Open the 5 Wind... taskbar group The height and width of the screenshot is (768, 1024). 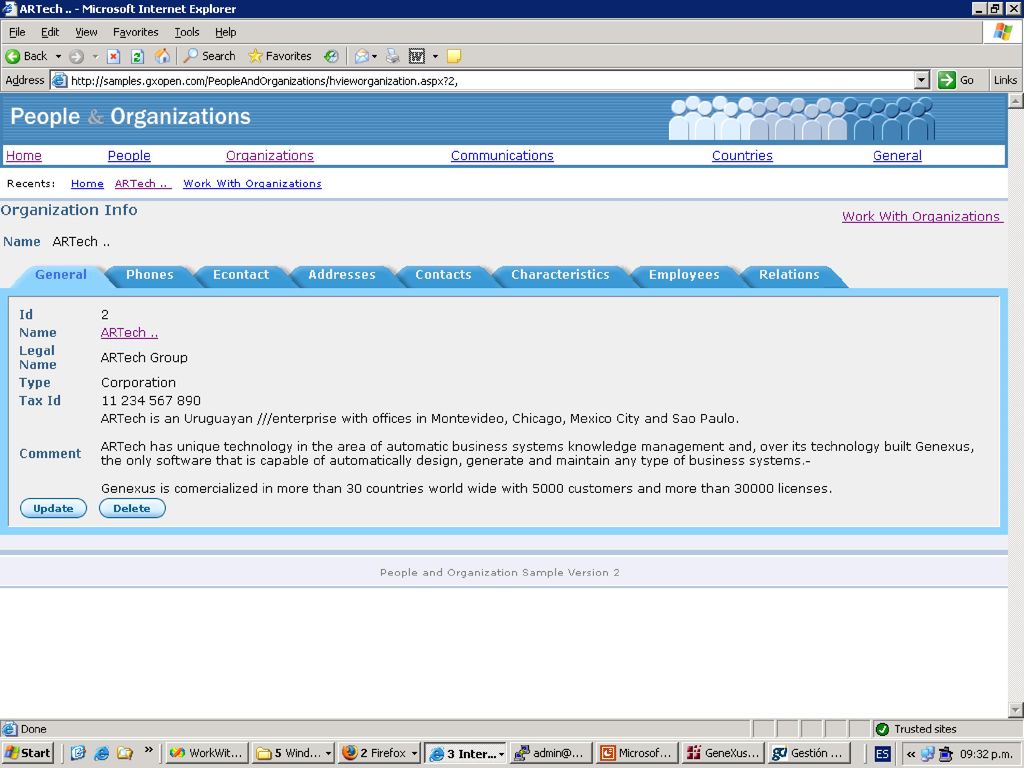click(x=293, y=753)
